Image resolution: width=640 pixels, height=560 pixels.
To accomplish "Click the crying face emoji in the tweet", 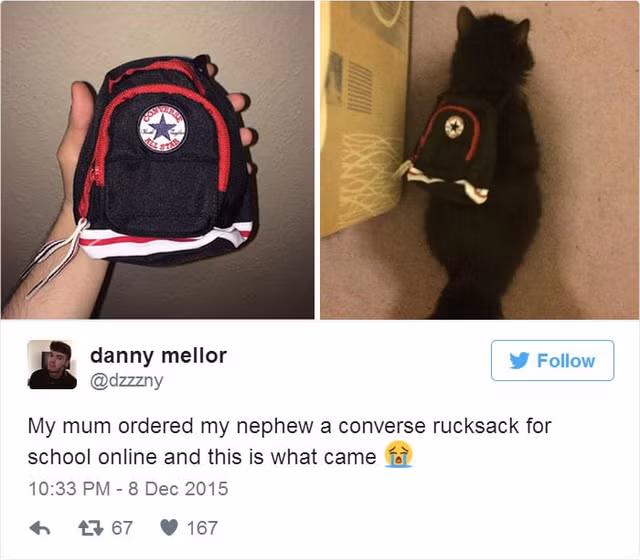I will [398, 454].
